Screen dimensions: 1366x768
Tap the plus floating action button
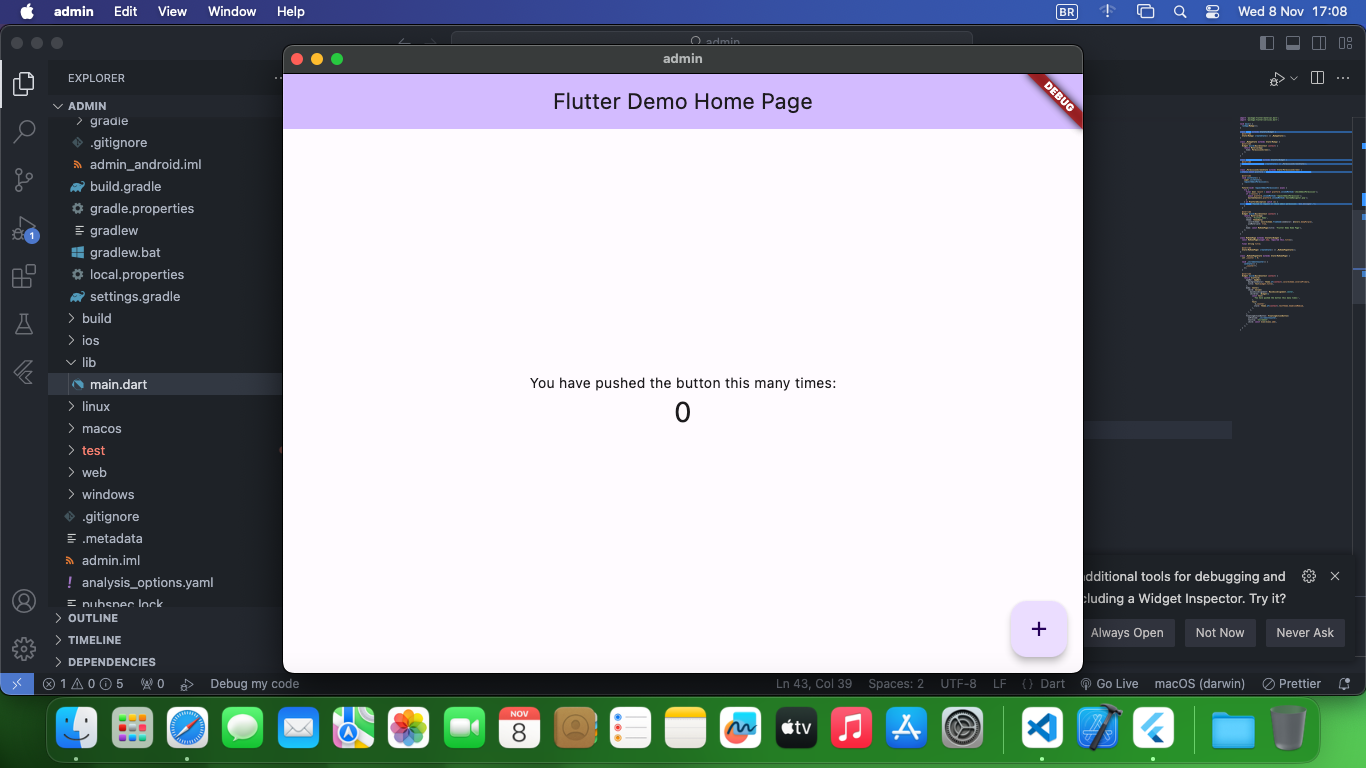pyautogui.click(x=1039, y=629)
